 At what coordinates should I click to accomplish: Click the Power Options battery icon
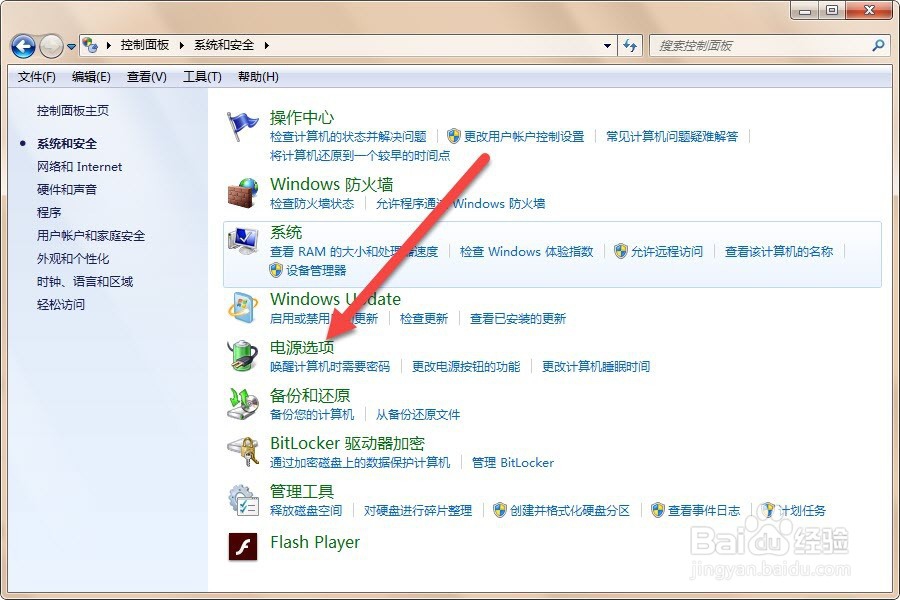(243, 355)
